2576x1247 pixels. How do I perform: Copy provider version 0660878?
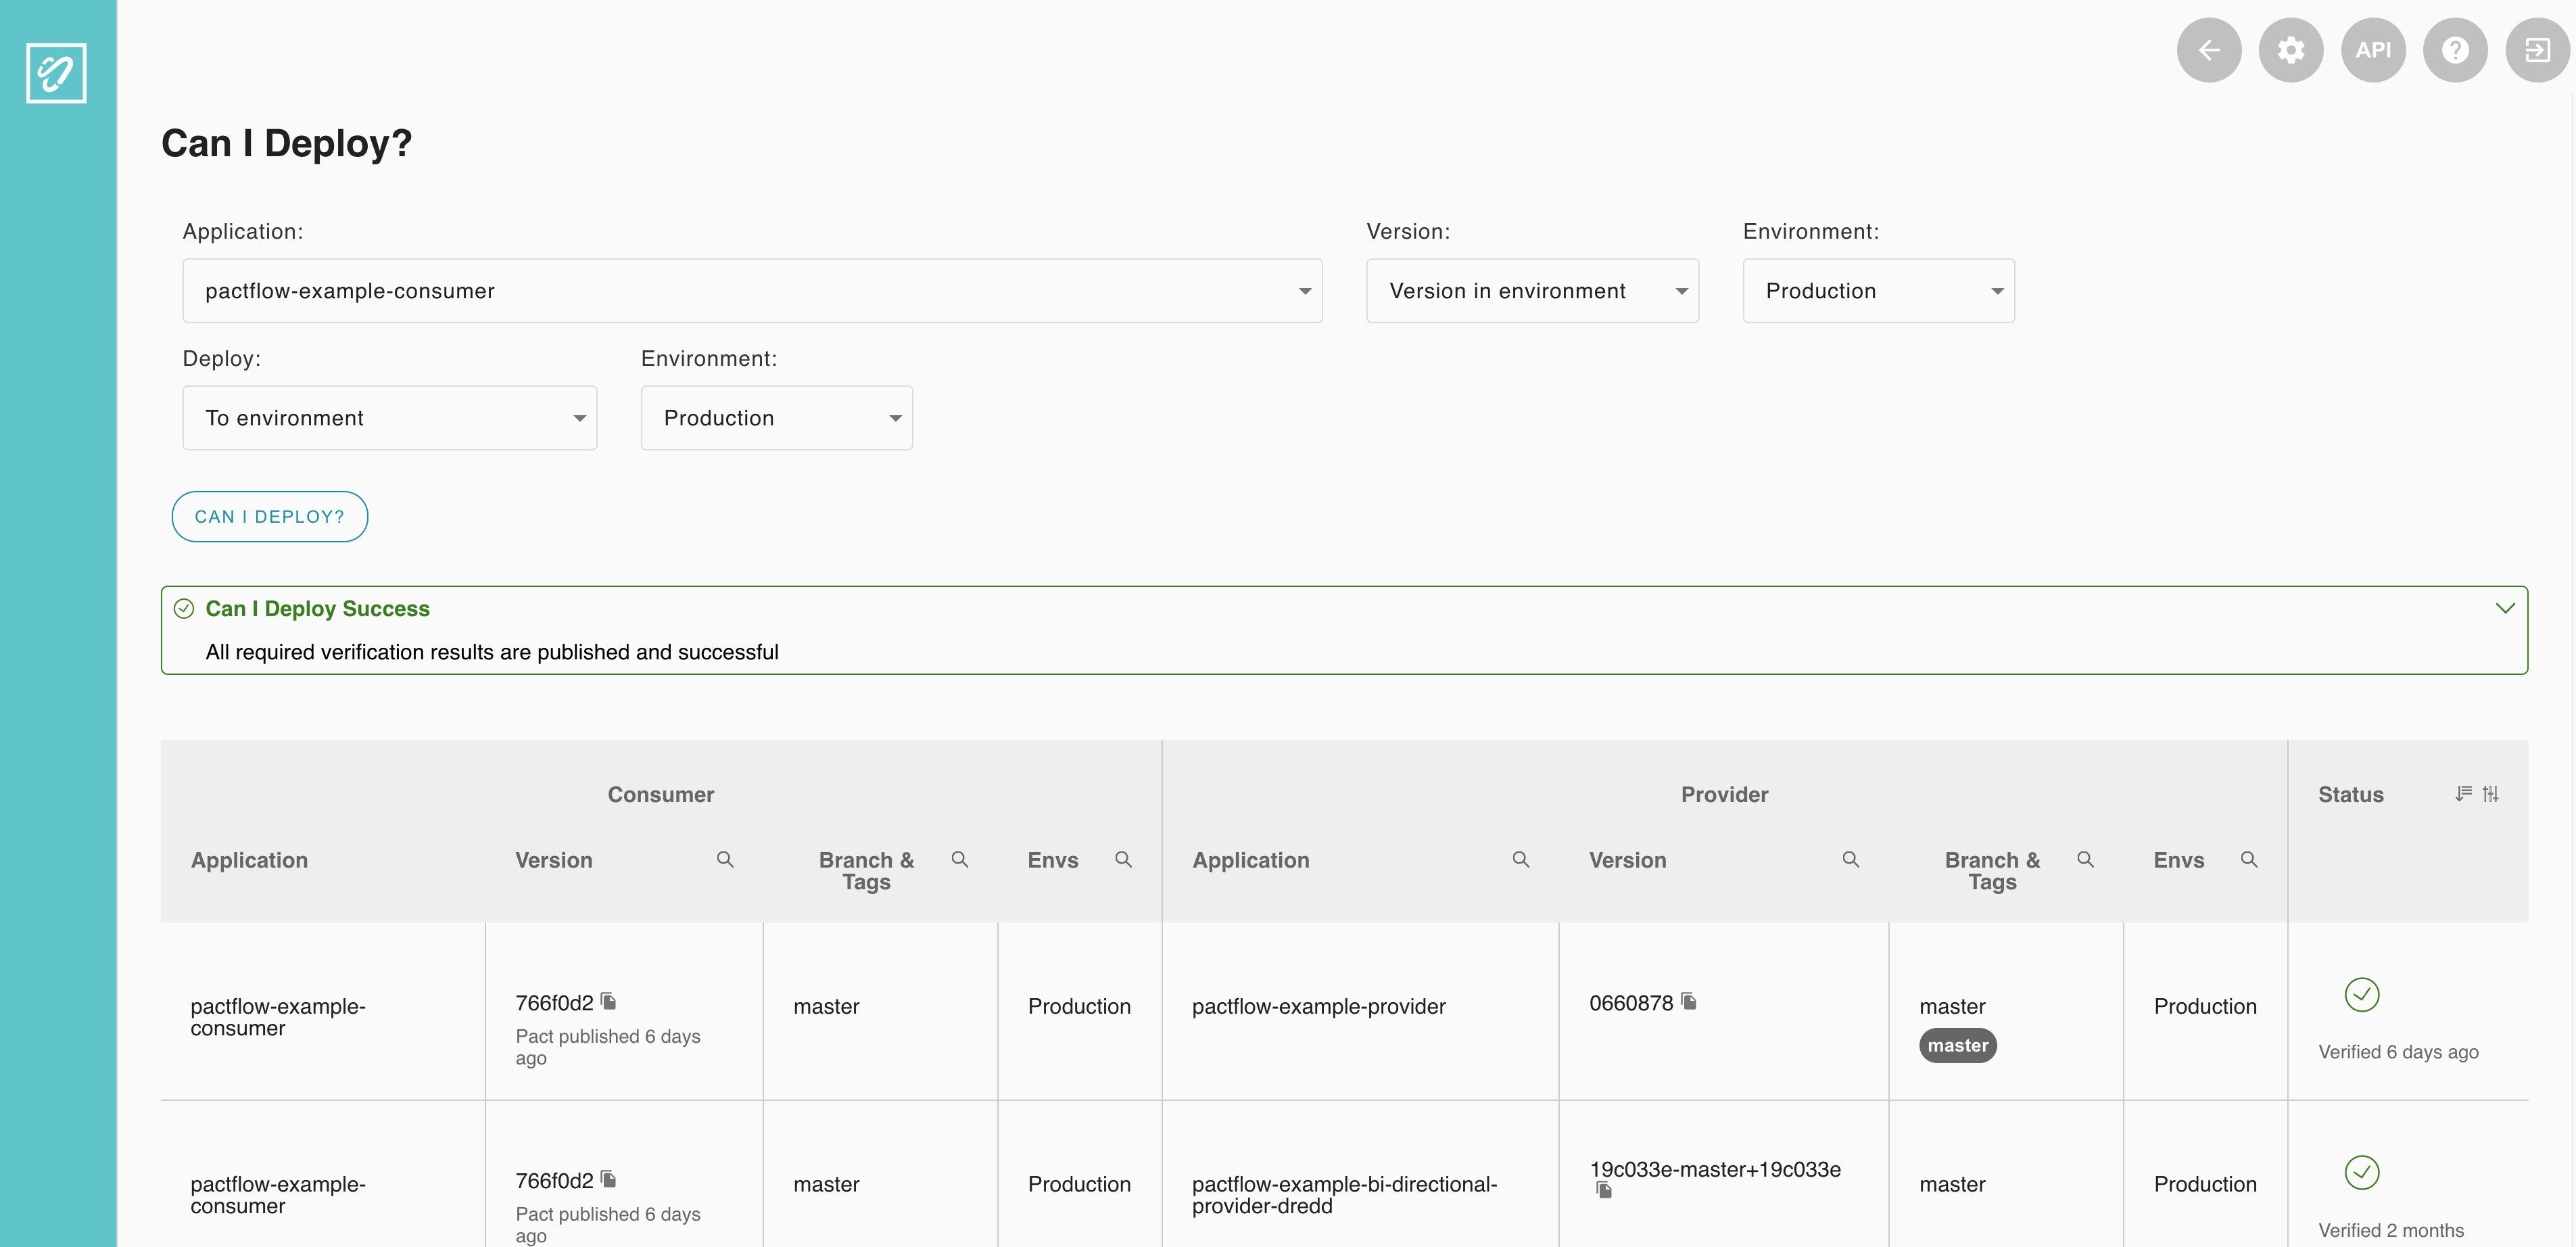pyautogui.click(x=1689, y=1001)
